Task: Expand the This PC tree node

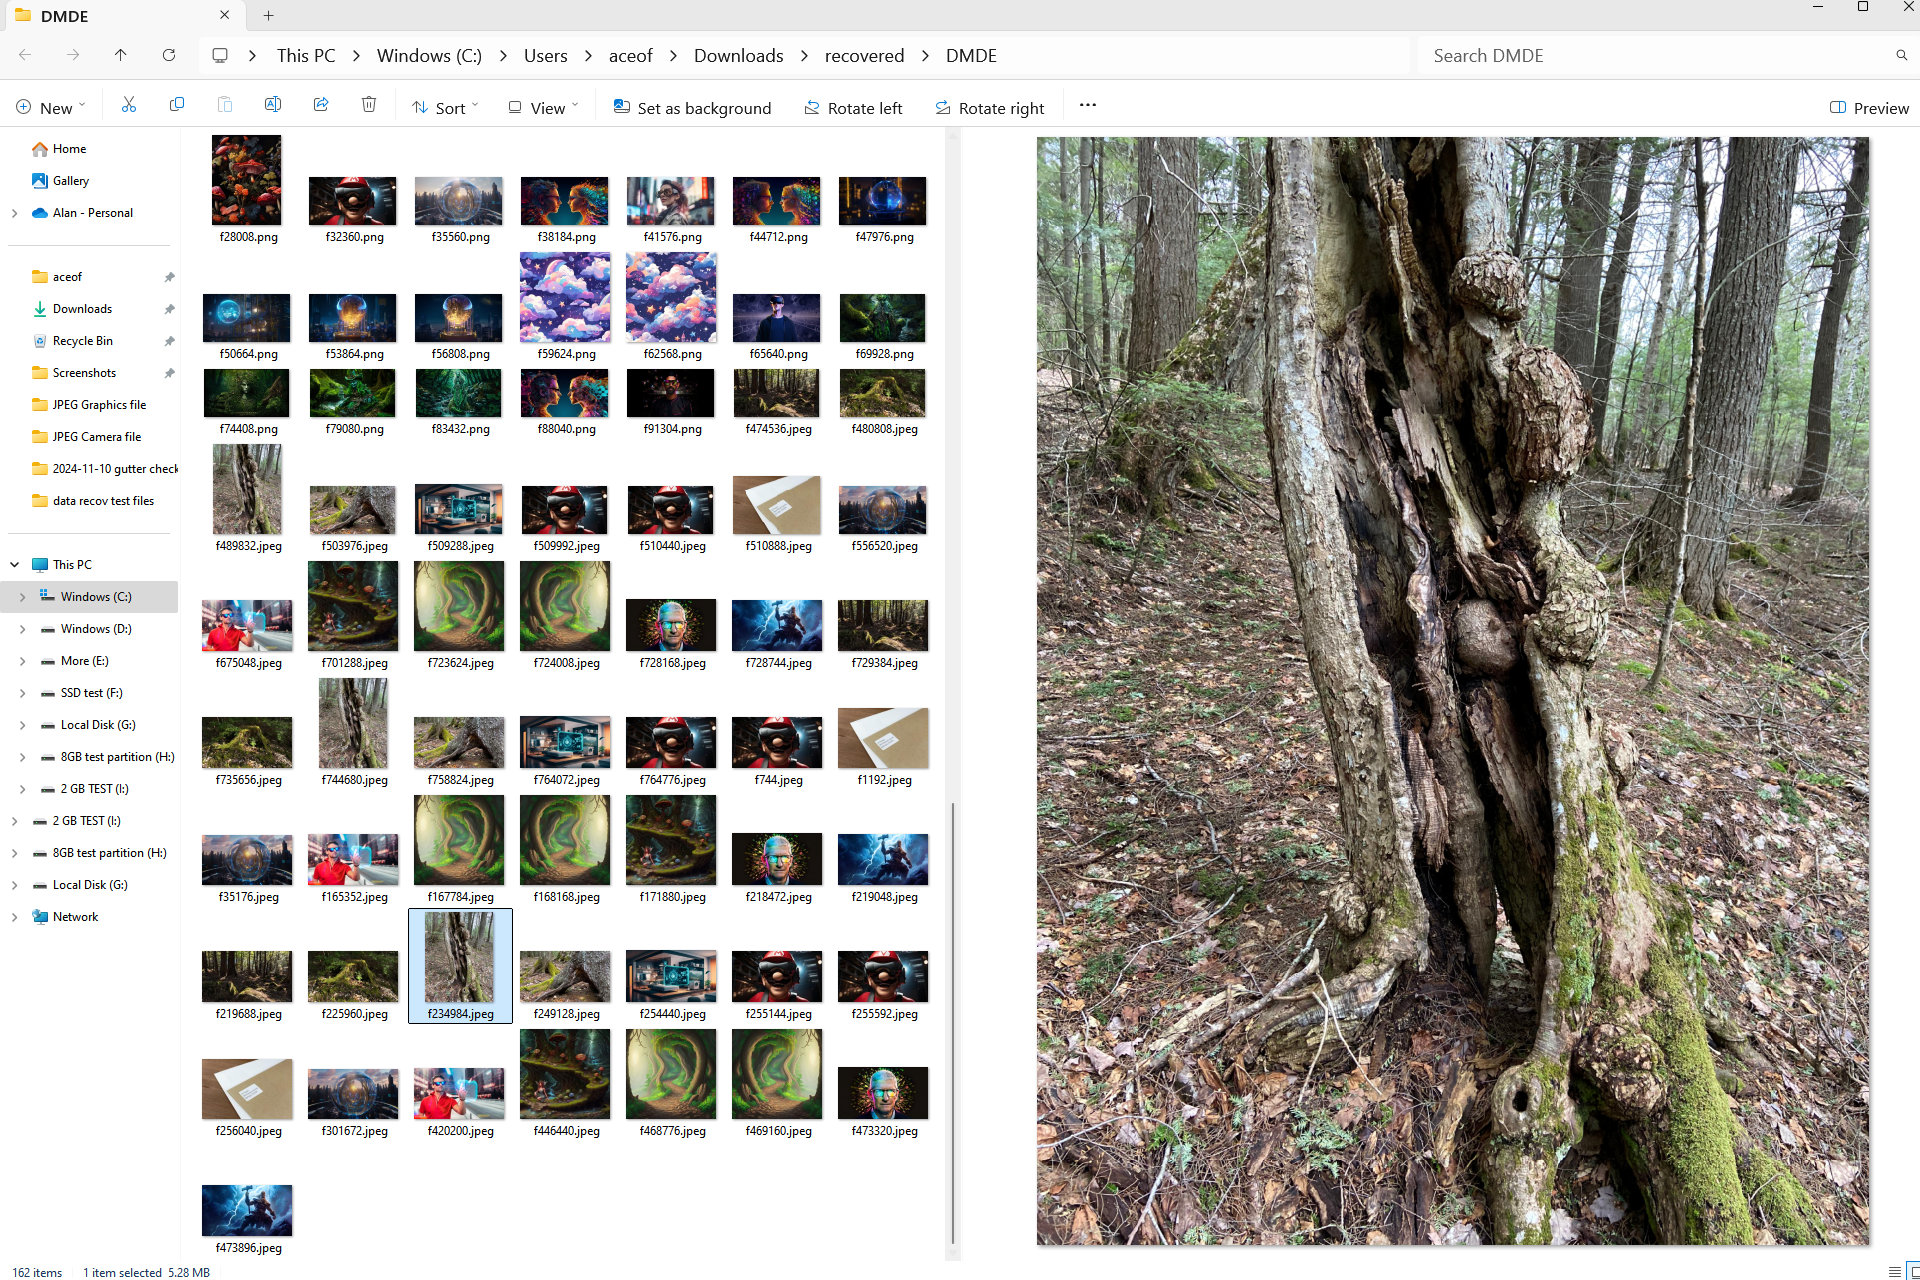Action: point(14,564)
